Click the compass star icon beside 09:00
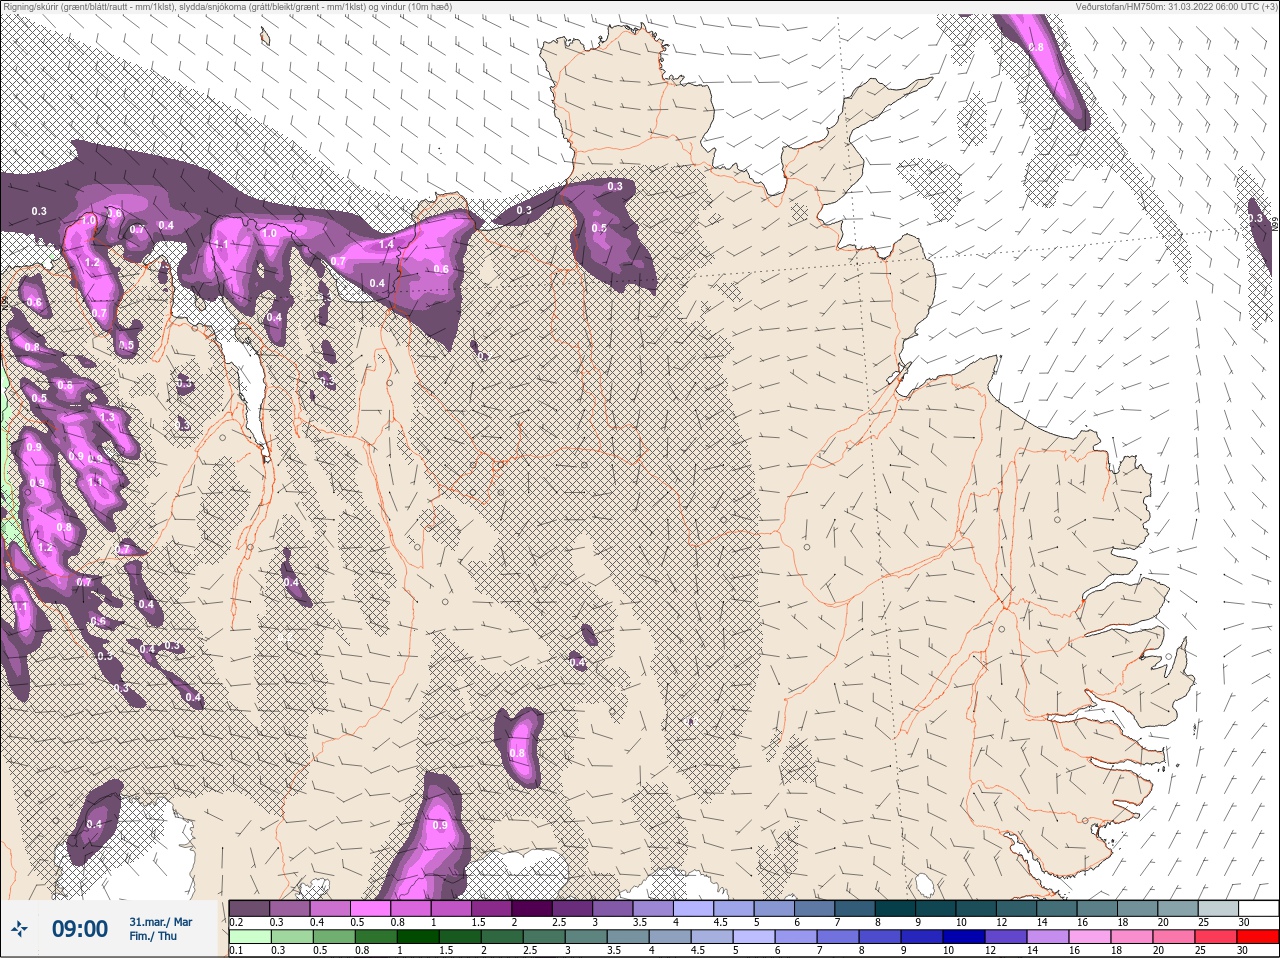The width and height of the screenshot is (1280, 958). (20, 929)
